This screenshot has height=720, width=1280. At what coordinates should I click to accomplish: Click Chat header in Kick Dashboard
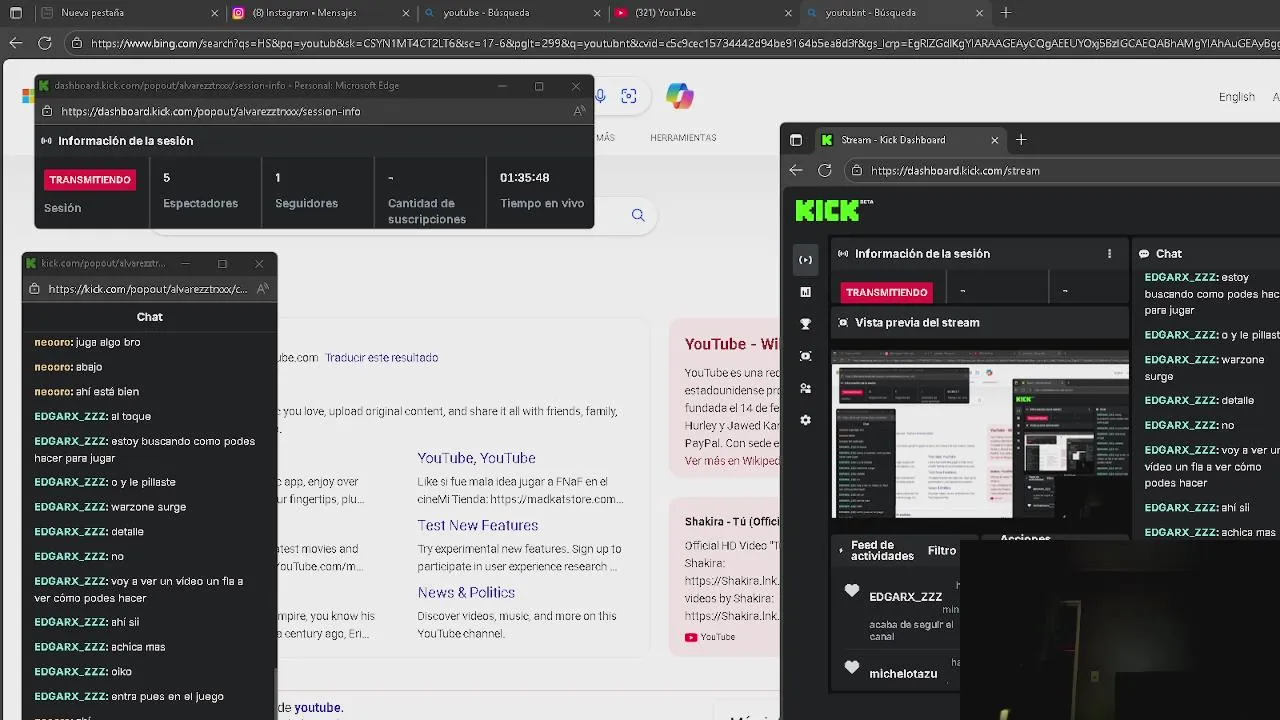point(1168,254)
